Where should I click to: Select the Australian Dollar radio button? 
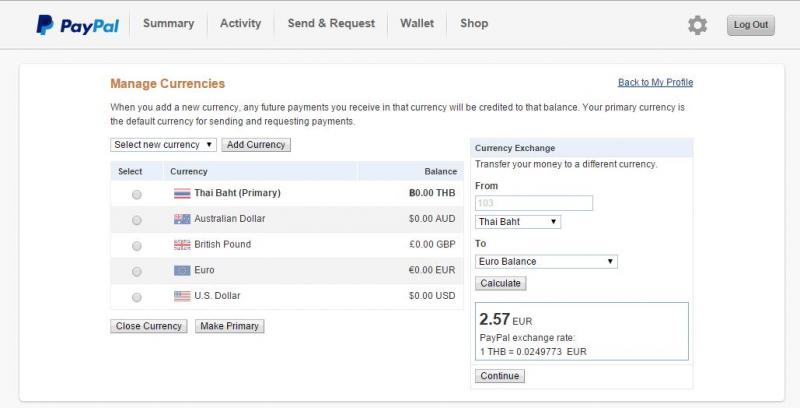tap(137, 220)
